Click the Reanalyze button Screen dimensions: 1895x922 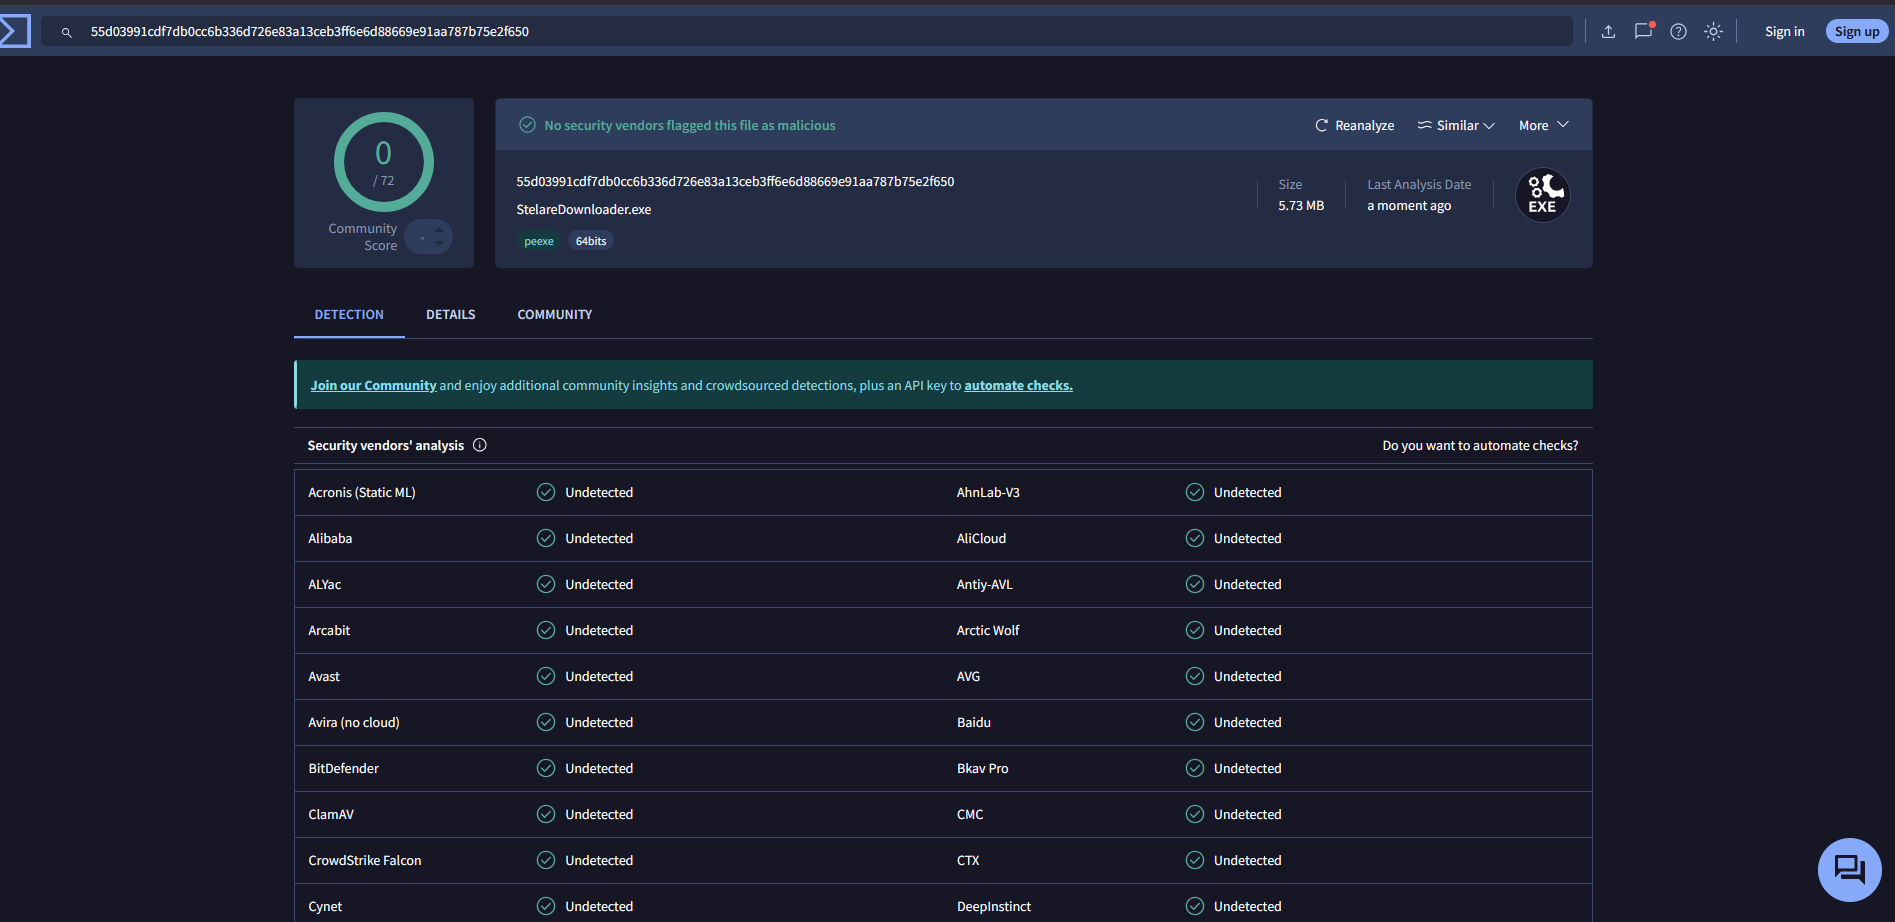(1354, 125)
